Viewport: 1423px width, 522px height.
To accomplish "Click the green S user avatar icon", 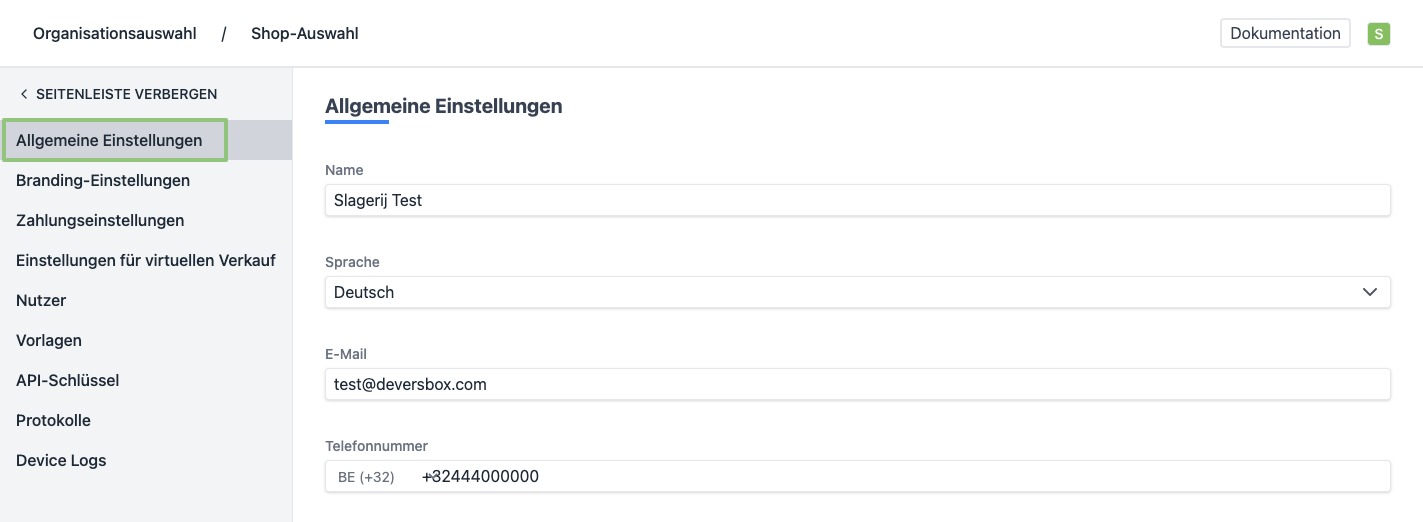I will (x=1379, y=34).
